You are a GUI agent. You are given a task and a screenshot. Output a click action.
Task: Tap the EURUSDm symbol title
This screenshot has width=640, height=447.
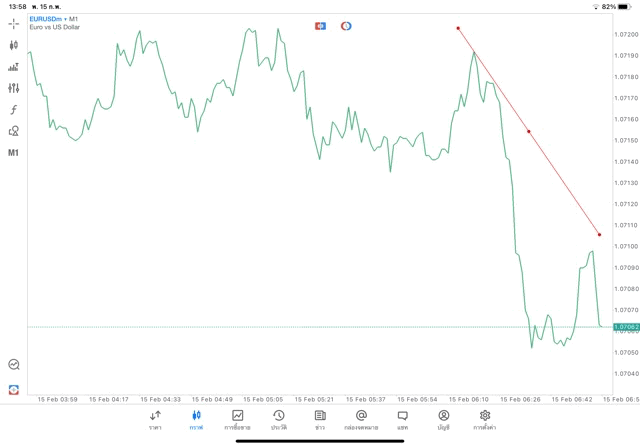pyautogui.click(x=46, y=19)
